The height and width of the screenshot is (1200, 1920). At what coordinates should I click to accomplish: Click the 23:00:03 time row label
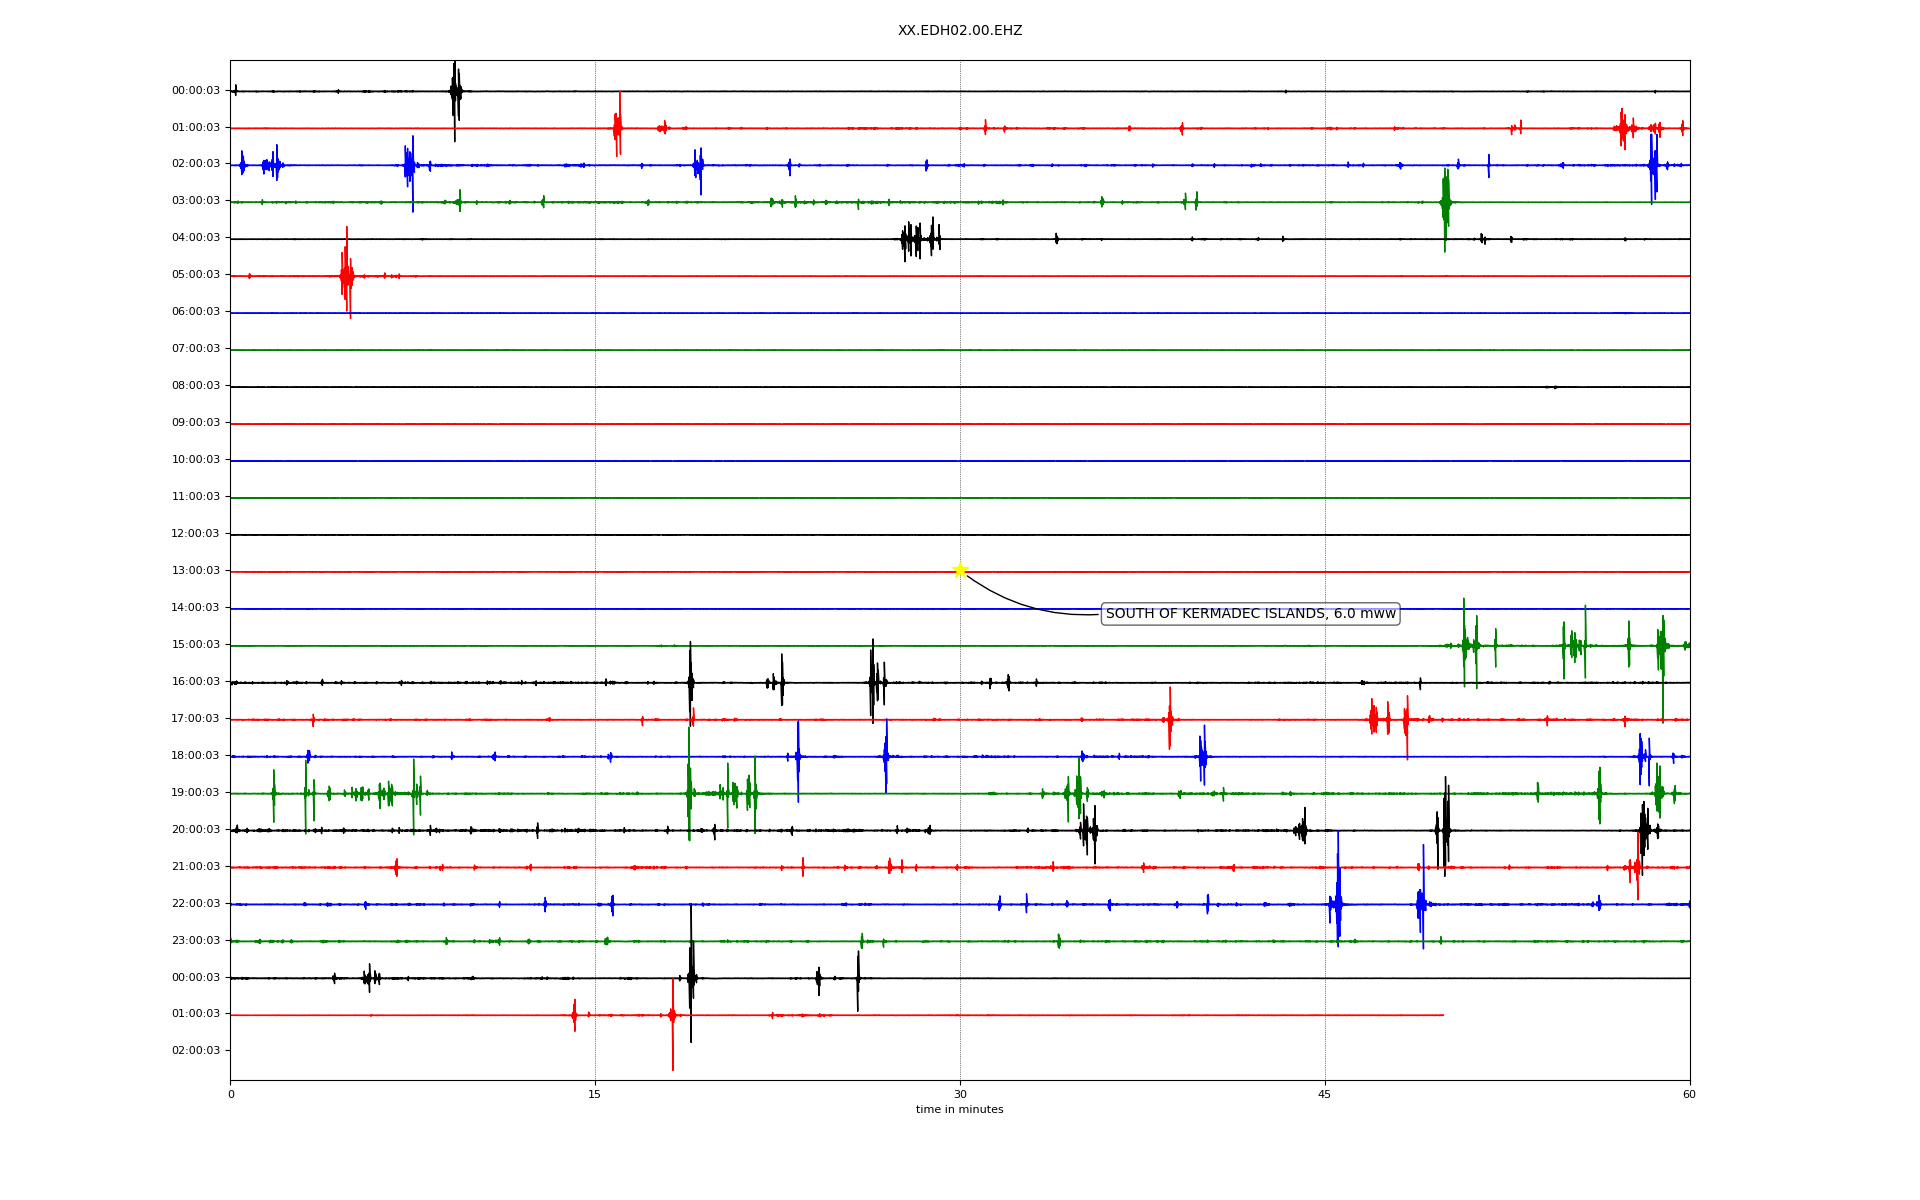pyautogui.click(x=196, y=941)
